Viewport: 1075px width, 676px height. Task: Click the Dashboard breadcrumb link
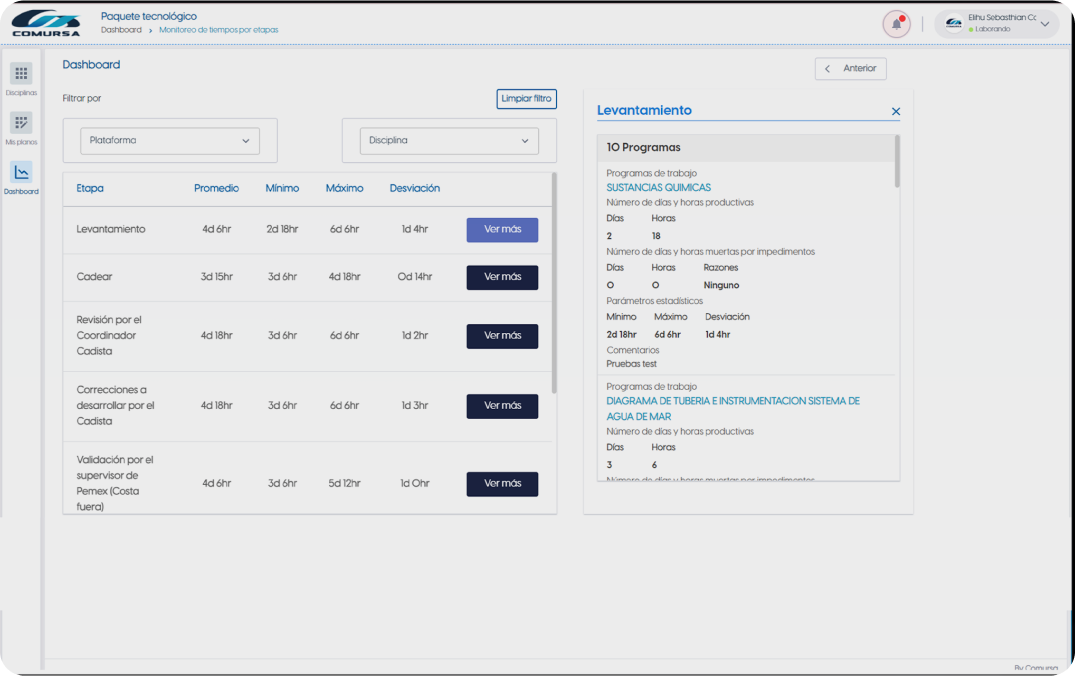tap(121, 30)
